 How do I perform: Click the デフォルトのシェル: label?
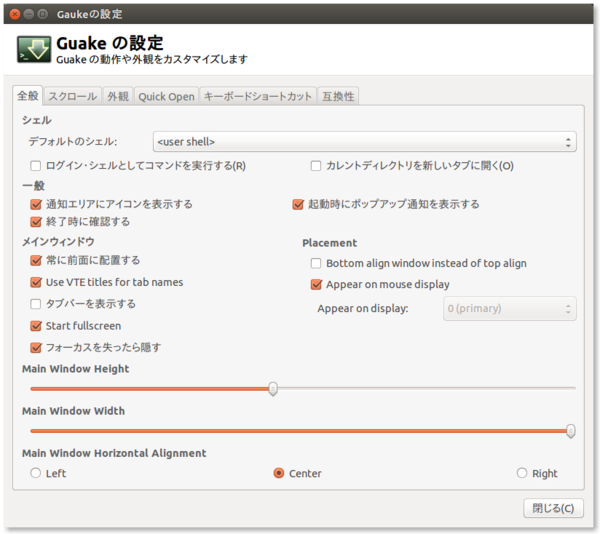coord(73,142)
